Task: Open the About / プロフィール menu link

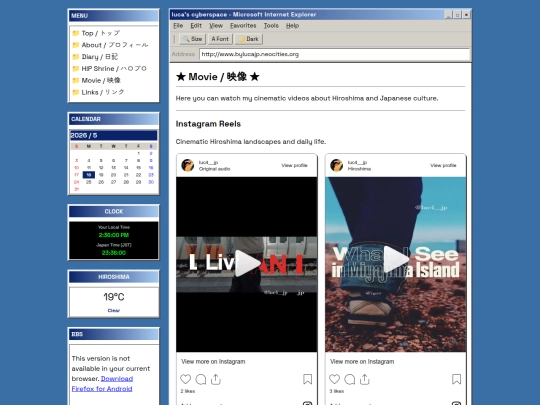Action: (x=115, y=45)
